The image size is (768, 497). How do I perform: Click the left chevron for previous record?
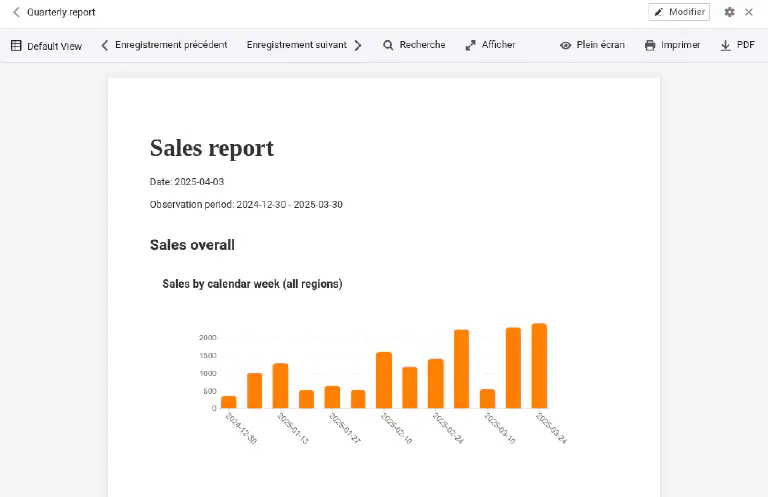point(104,46)
